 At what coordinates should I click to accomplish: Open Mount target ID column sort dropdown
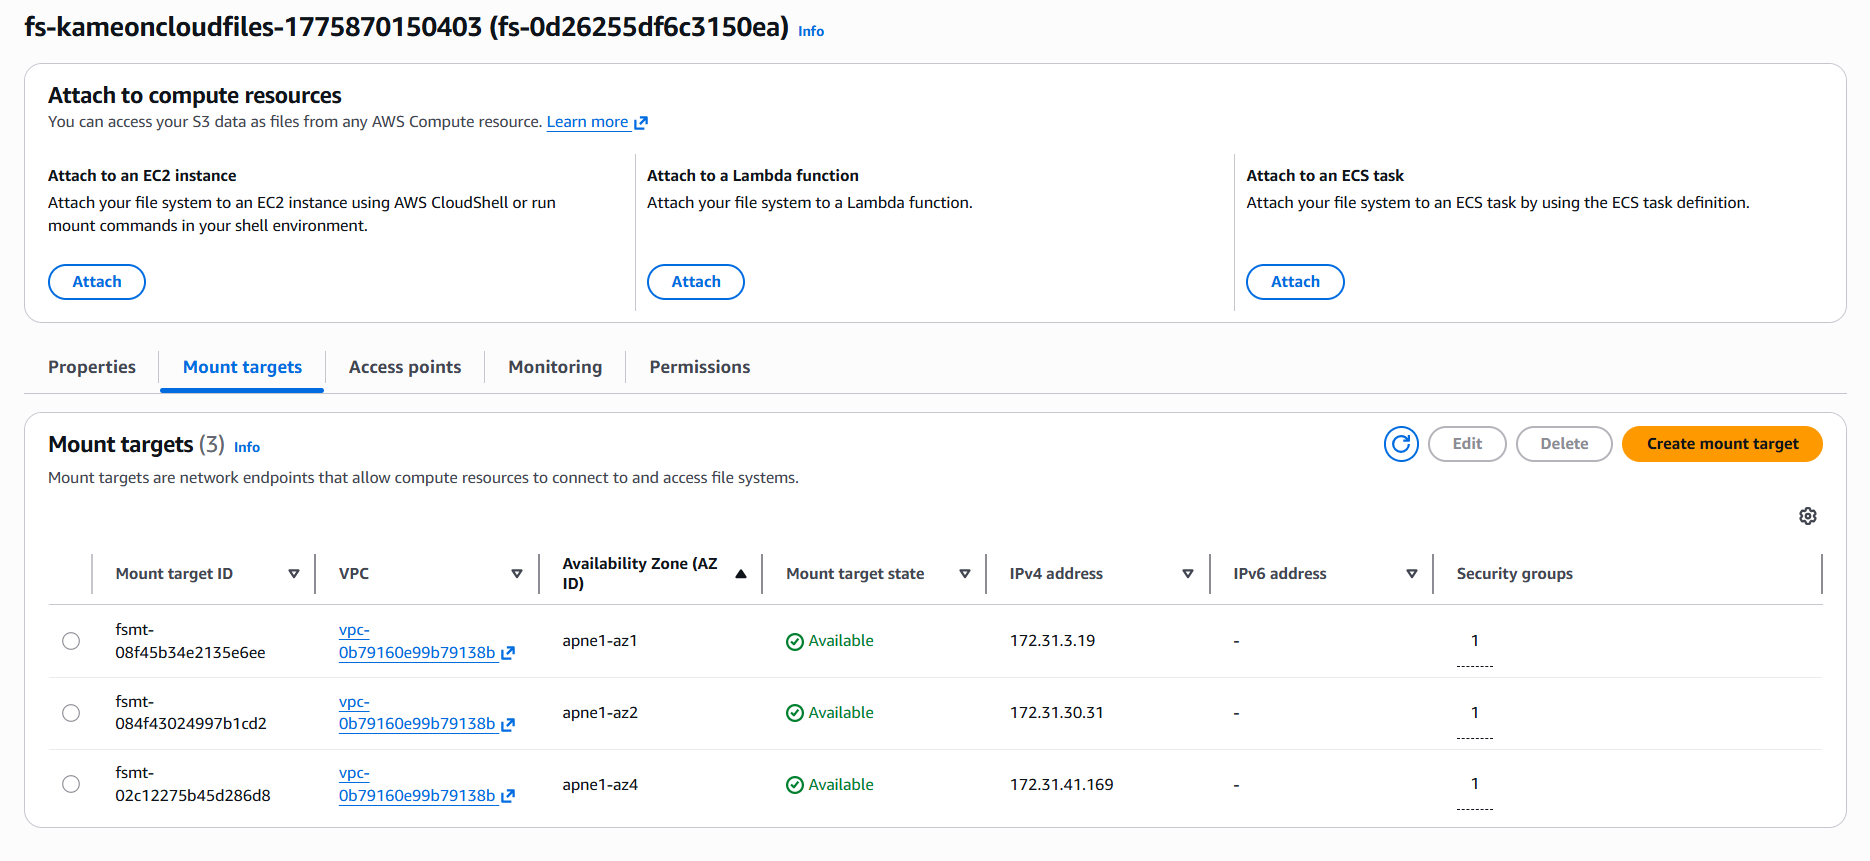[x=294, y=574]
